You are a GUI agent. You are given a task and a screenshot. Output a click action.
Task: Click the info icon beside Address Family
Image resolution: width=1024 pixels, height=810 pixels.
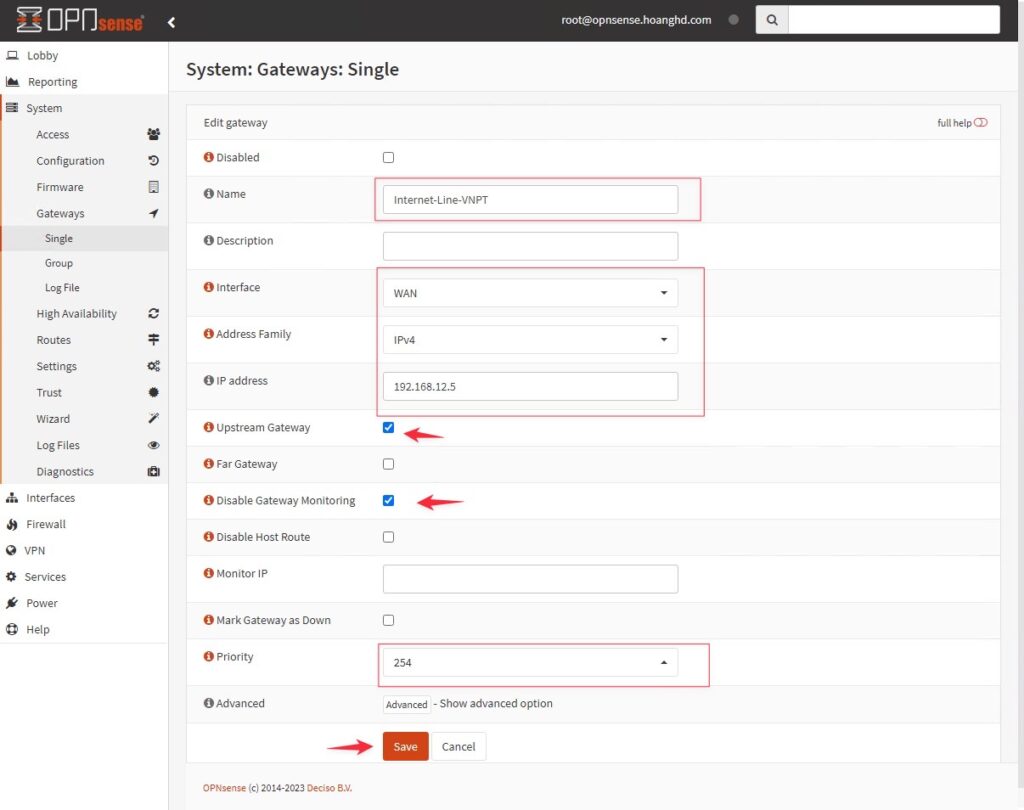click(208, 333)
